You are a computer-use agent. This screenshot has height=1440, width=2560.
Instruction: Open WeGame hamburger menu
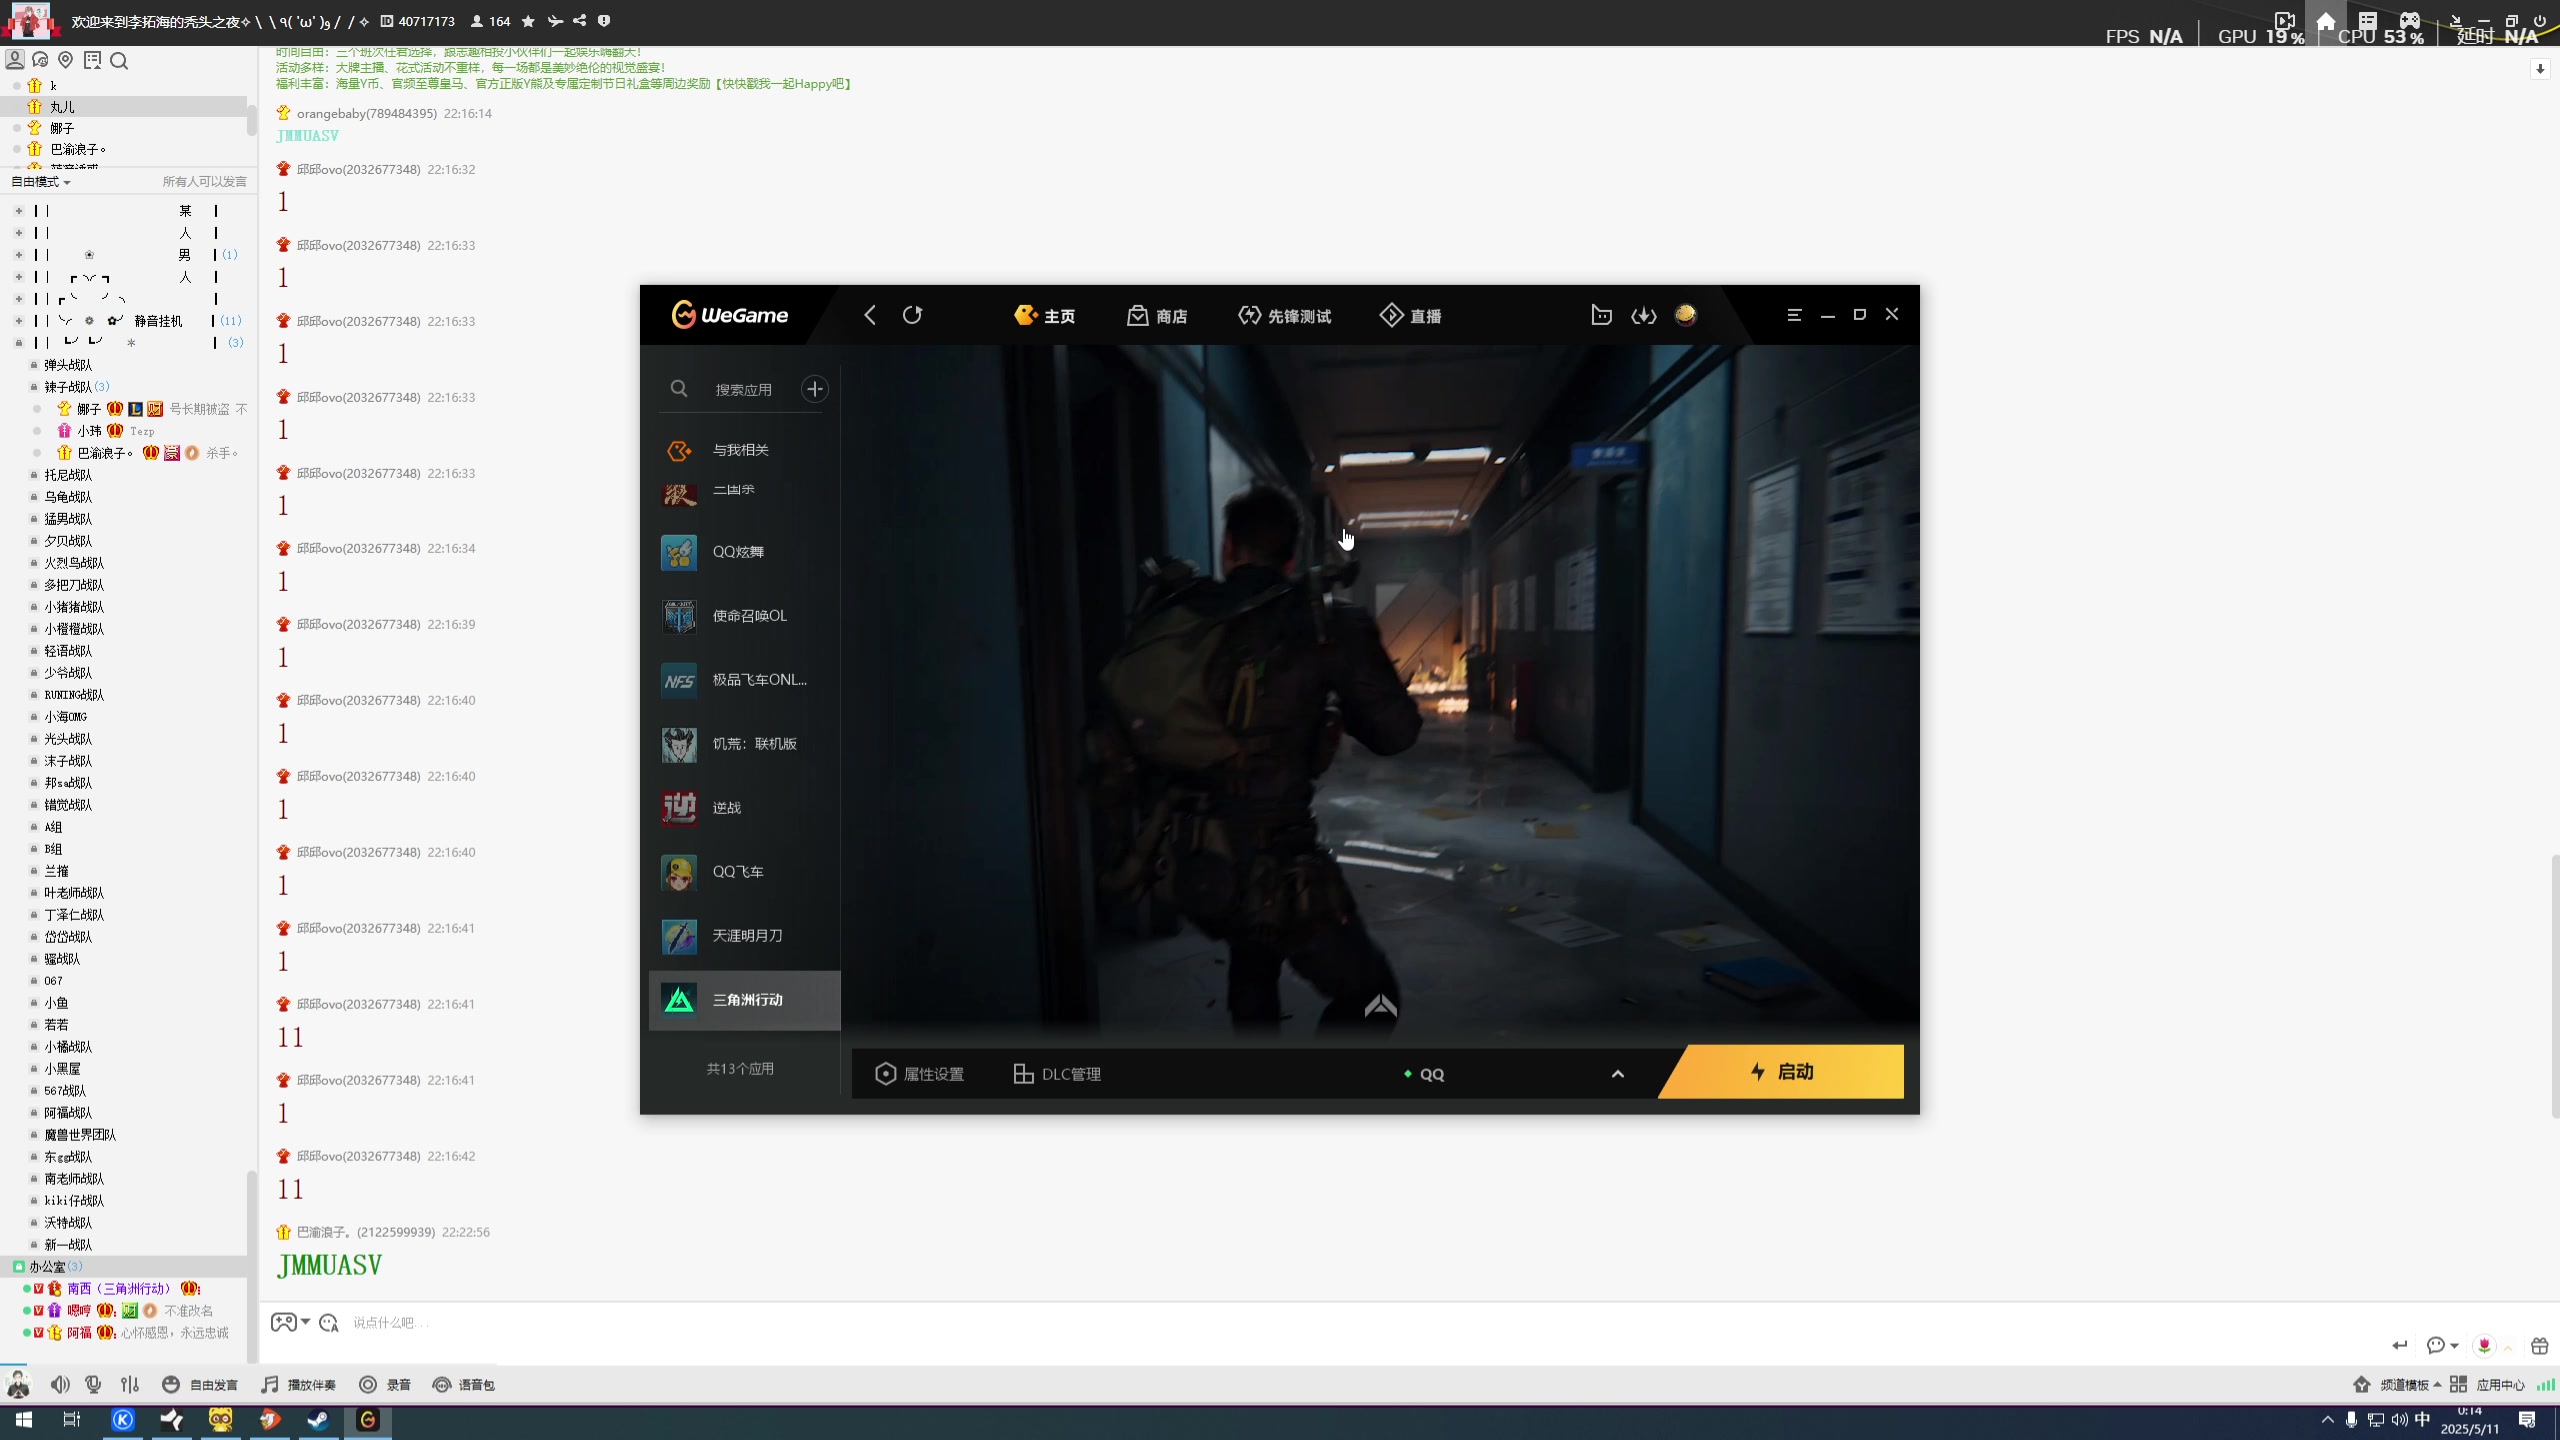tap(1794, 315)
